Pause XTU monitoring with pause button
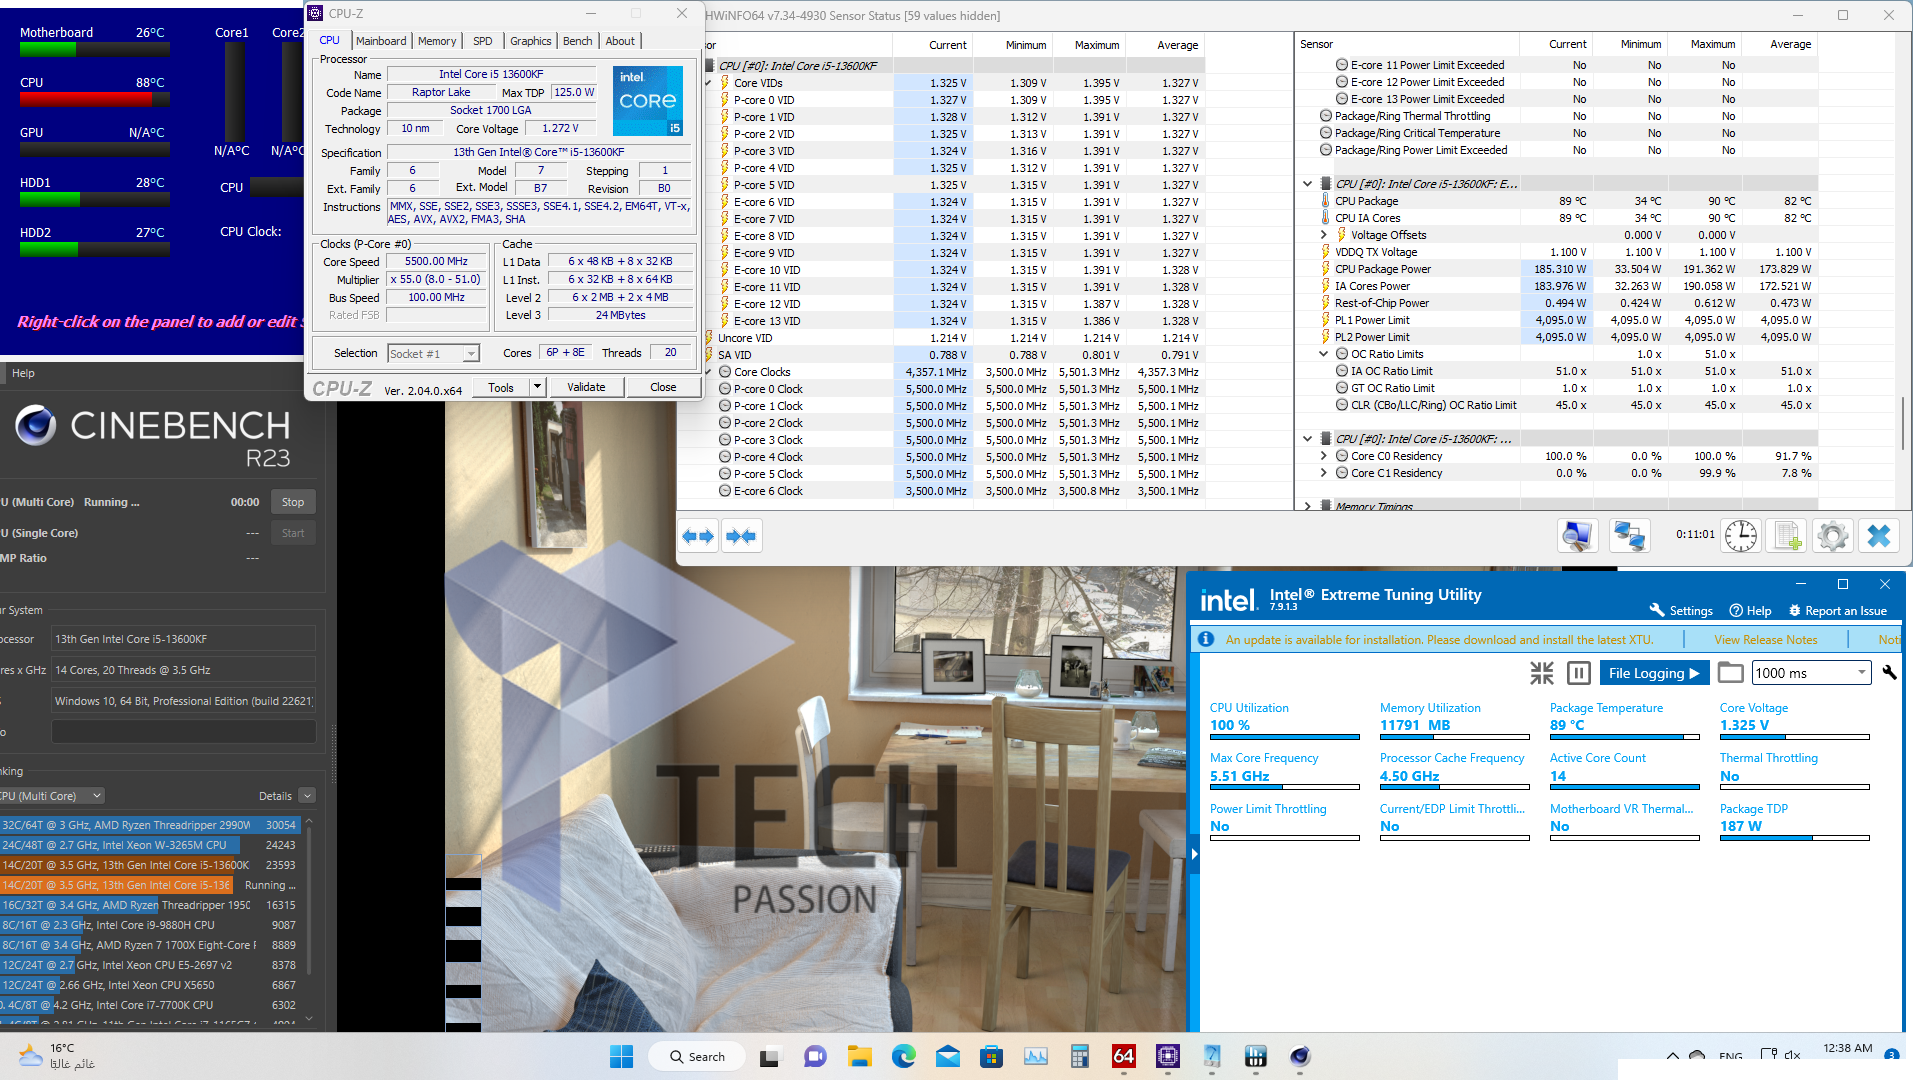 tap(1578, 673)
